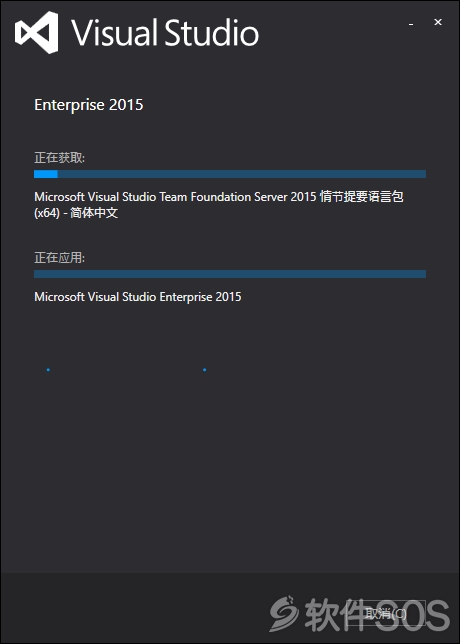
Task: Click the applying progress bar
Action: 230,274
